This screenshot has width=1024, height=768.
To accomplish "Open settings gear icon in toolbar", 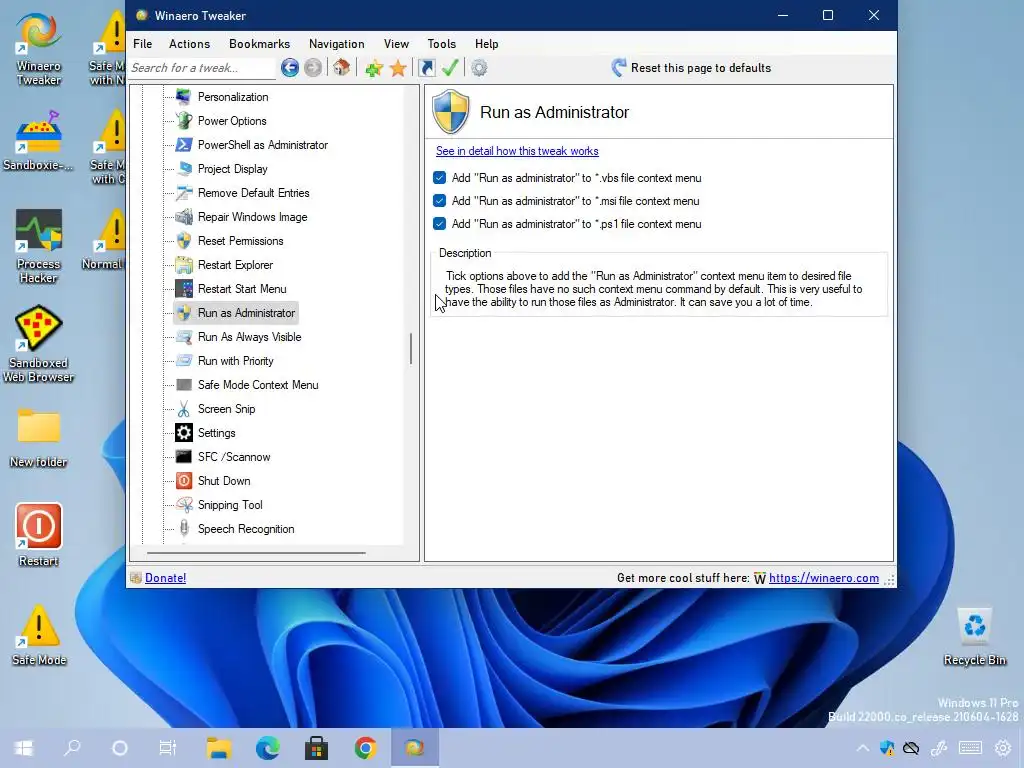I will click(x=479, y=68).
